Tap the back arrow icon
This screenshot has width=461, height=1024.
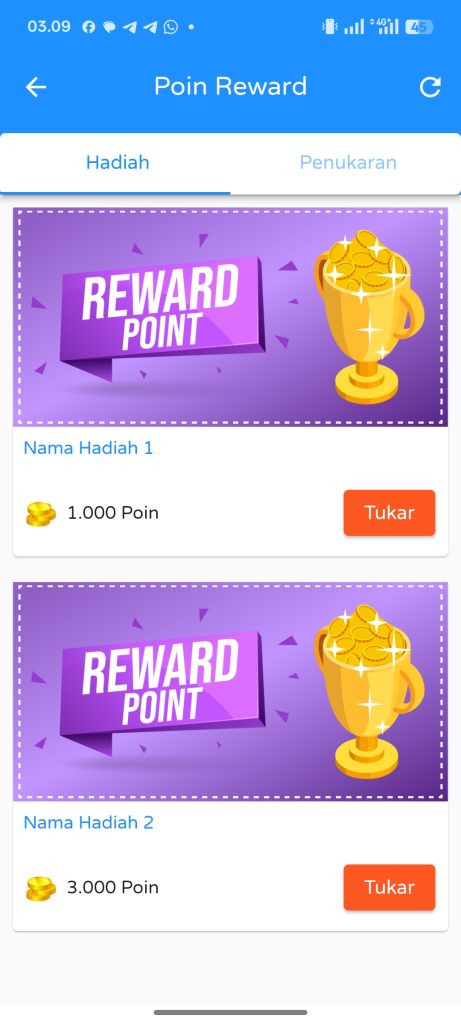coord(36,87)
